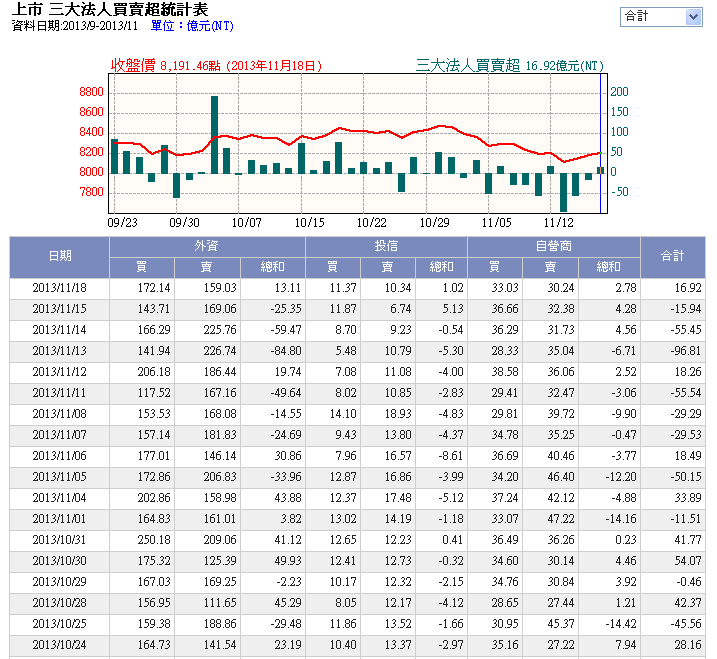Select the date cell 2013/11/14
Image resolution: width=717 pixels, height=659 pixels.
(x=59, y=330)
